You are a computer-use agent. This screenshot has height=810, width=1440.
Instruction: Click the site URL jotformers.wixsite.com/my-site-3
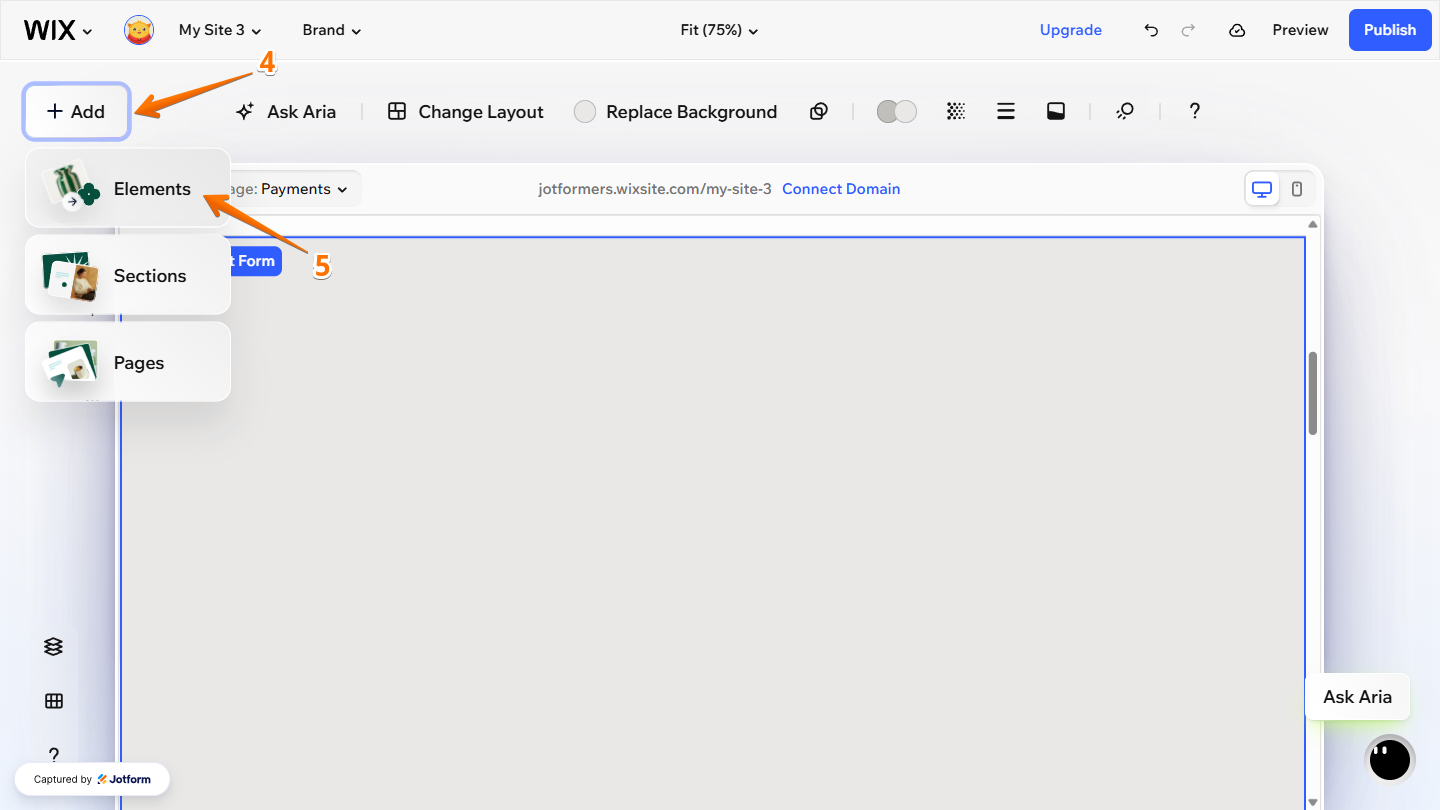pyautogui.click(x=655, y=189)
